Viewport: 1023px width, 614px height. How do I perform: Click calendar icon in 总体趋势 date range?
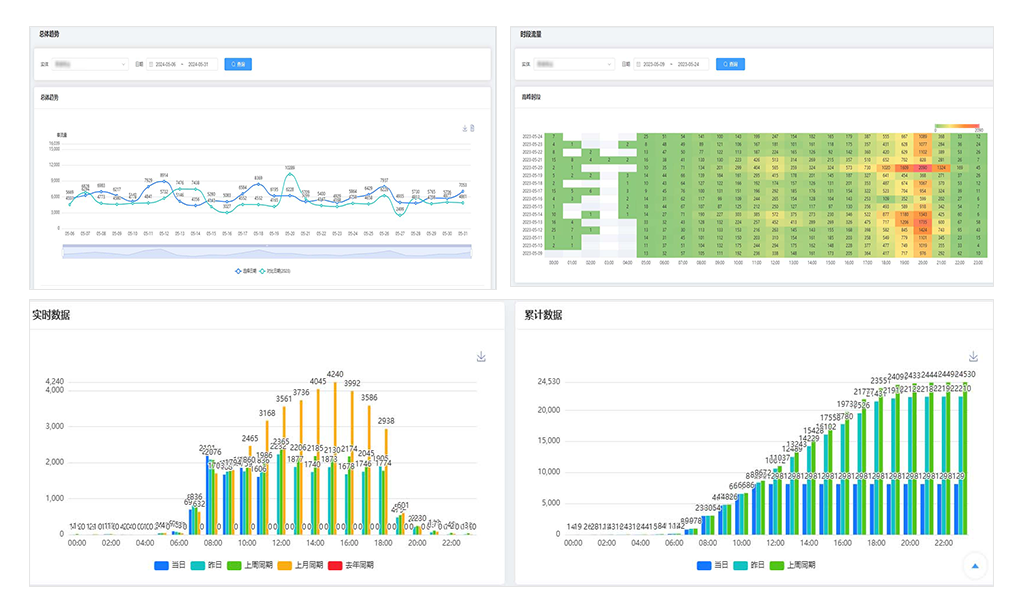[151, 65]
